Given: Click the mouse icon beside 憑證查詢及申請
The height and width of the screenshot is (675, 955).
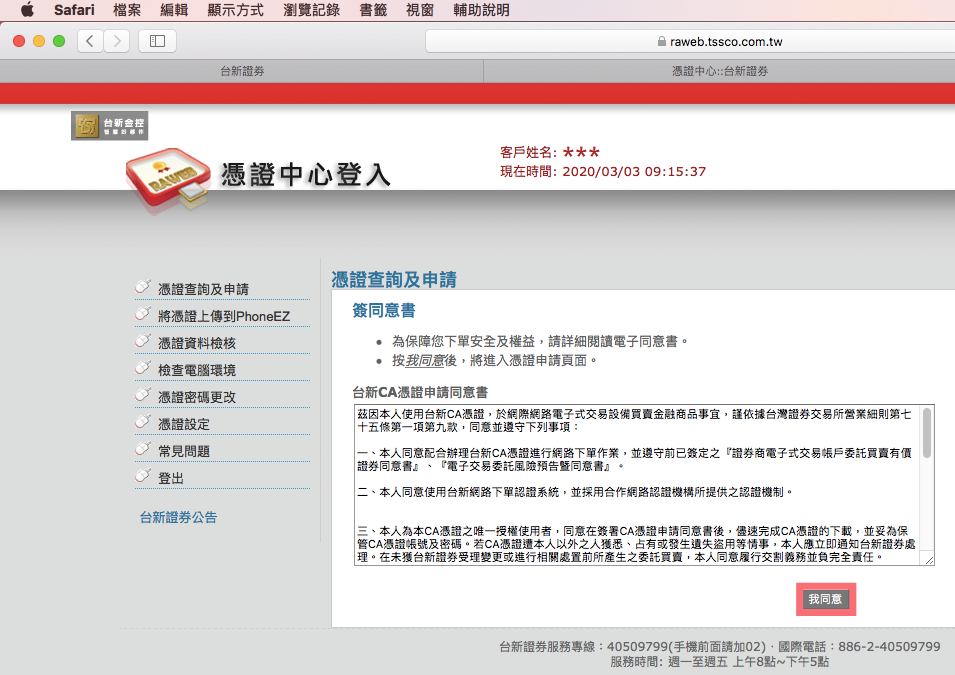Looking at the screenshot, I should pyautogui.click(x=143, y=286).
